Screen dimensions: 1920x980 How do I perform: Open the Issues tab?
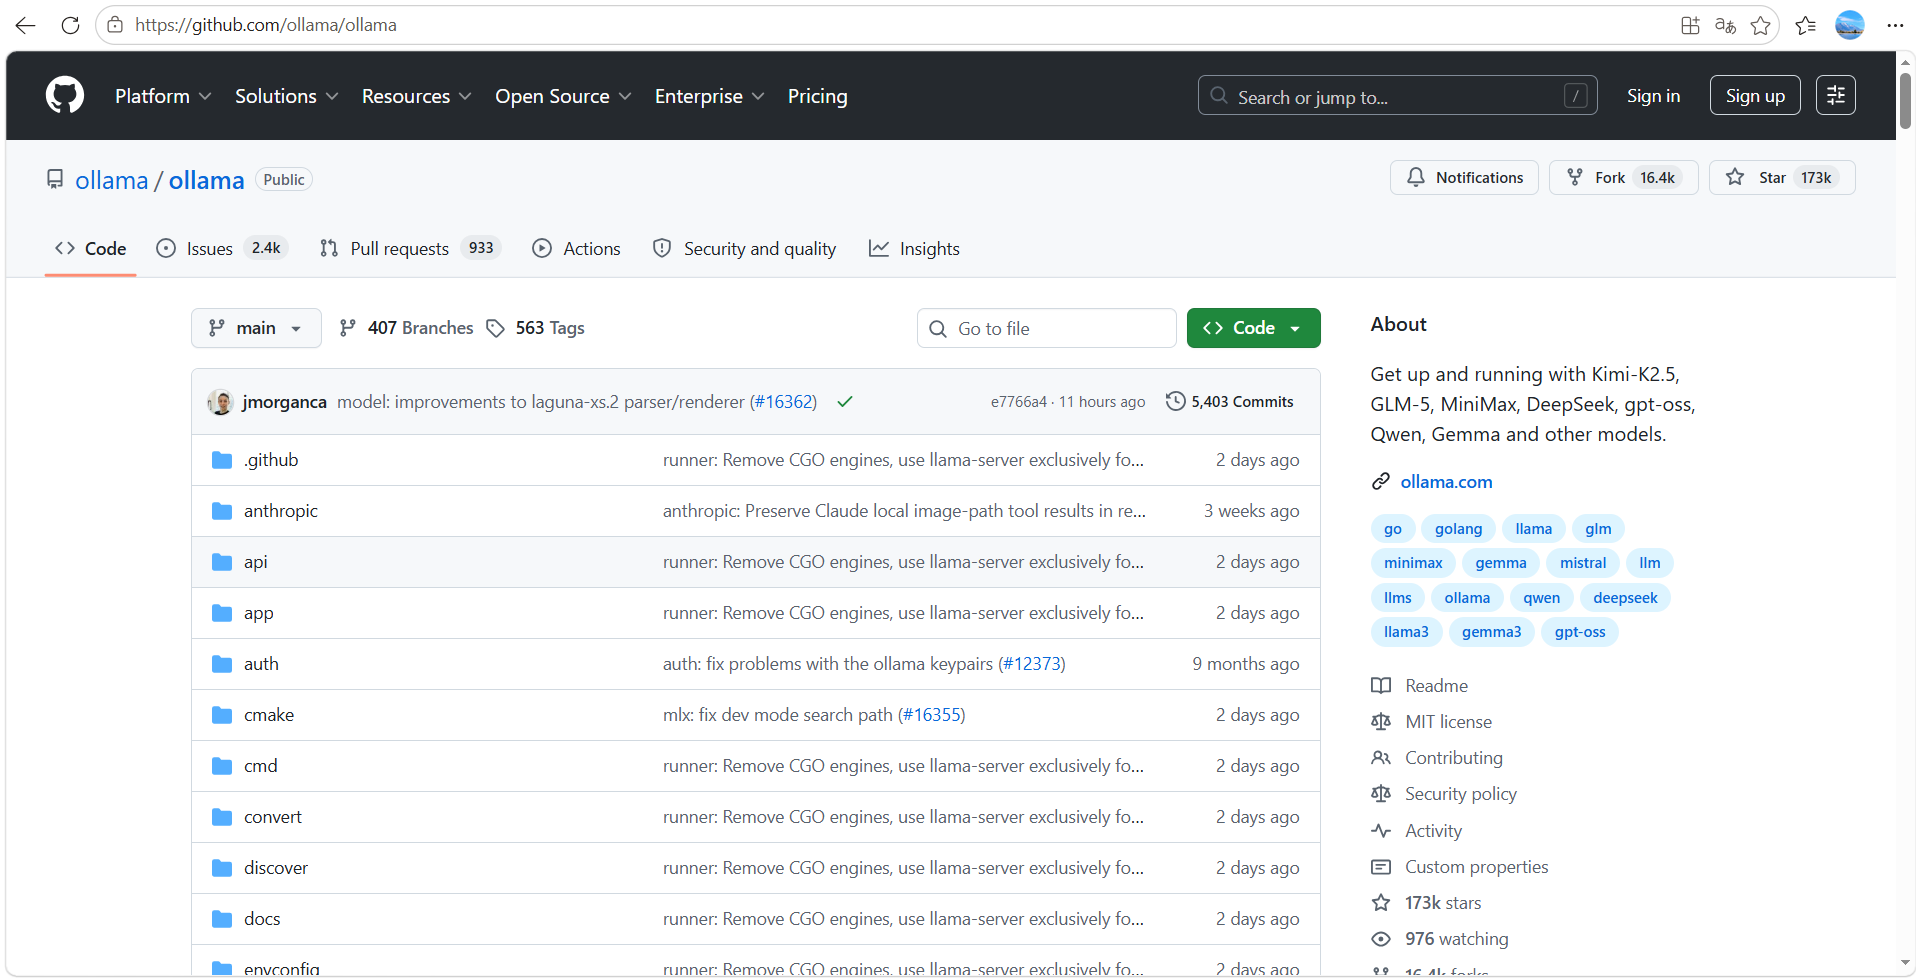point(222,248)
